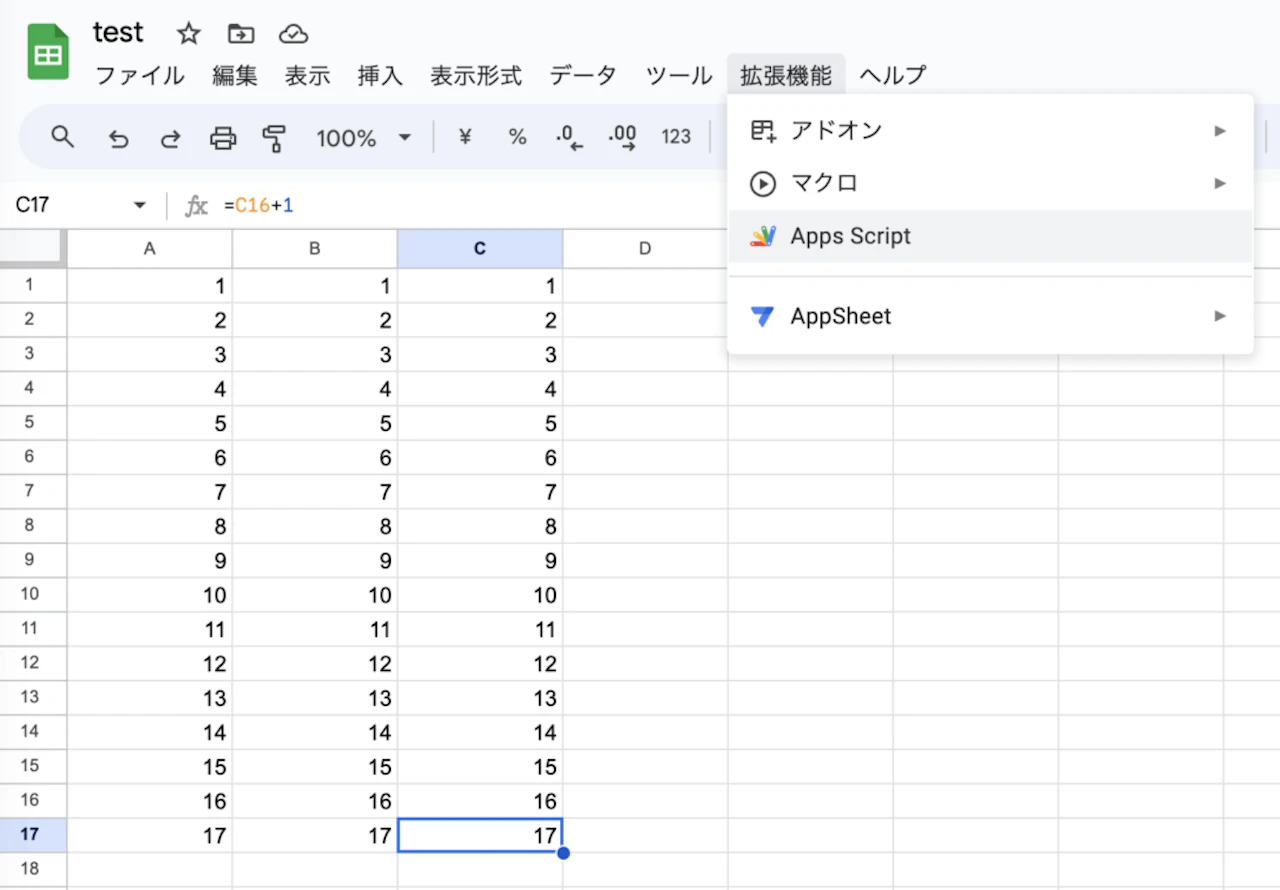Select column C header
The height and width of the screenshot is (890, 1280).
(x=480, y=249)
